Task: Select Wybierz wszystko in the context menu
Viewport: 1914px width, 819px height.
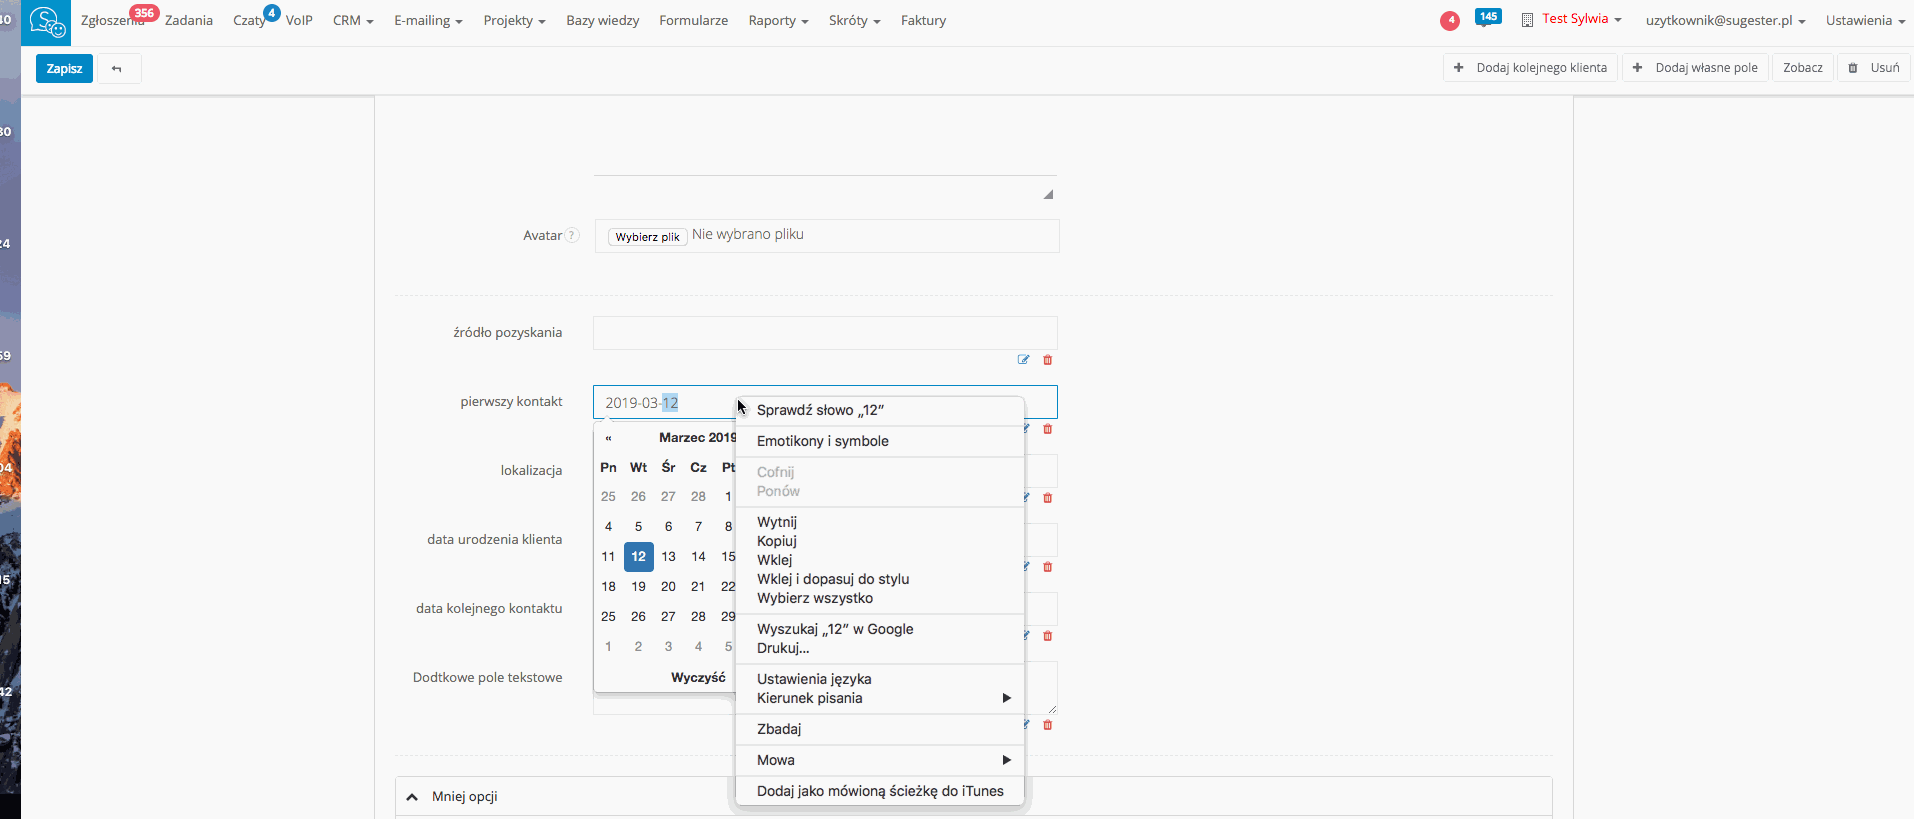Action: [x=815, y=598]
